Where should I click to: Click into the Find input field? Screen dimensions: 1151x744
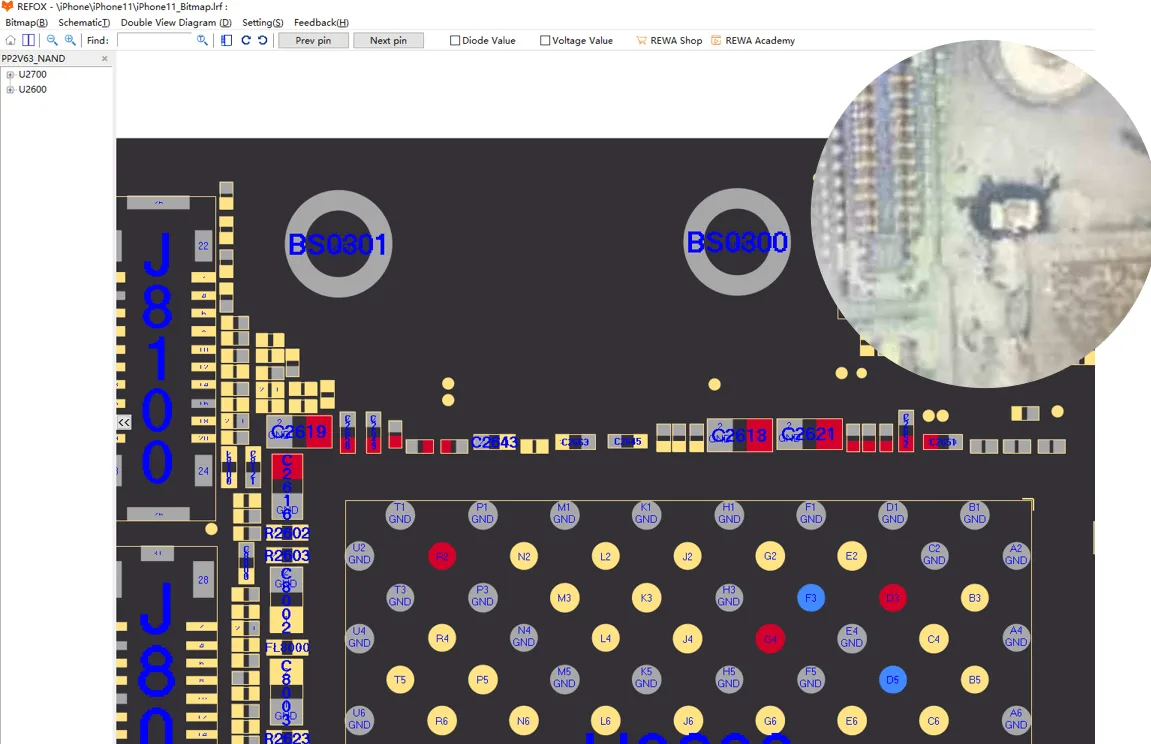point(154,40)
